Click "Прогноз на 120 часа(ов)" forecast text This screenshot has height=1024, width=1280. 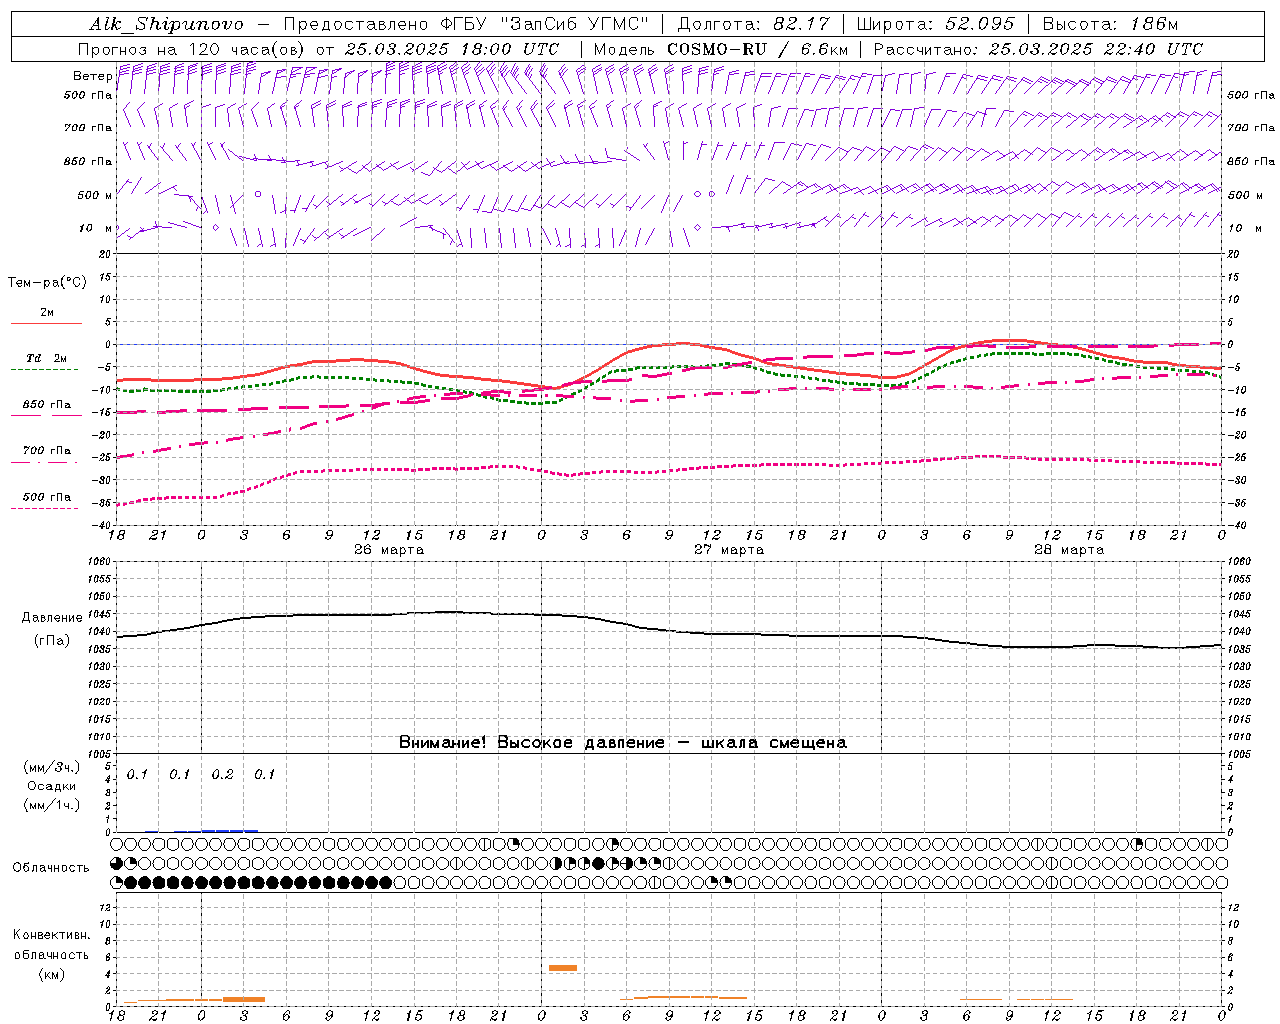point(192,49)
